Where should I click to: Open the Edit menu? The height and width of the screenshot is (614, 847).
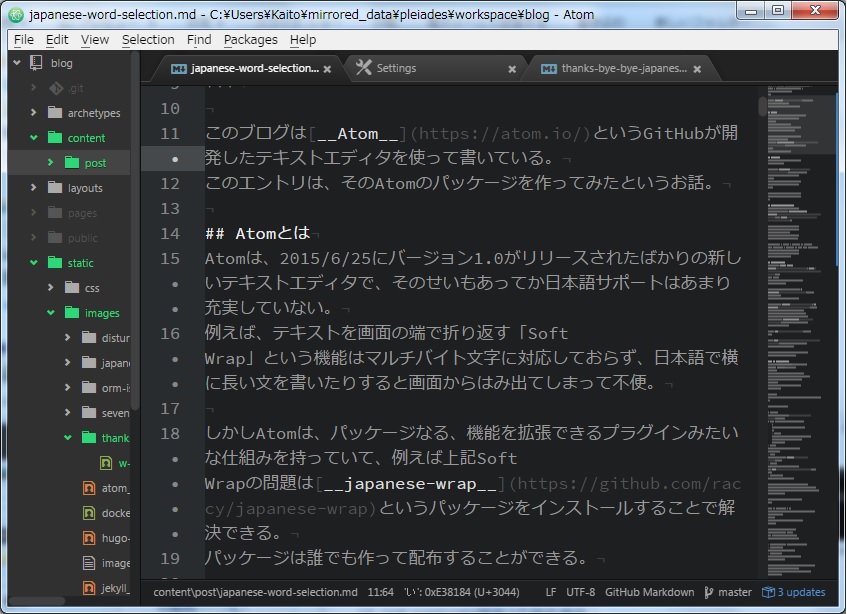57,39
